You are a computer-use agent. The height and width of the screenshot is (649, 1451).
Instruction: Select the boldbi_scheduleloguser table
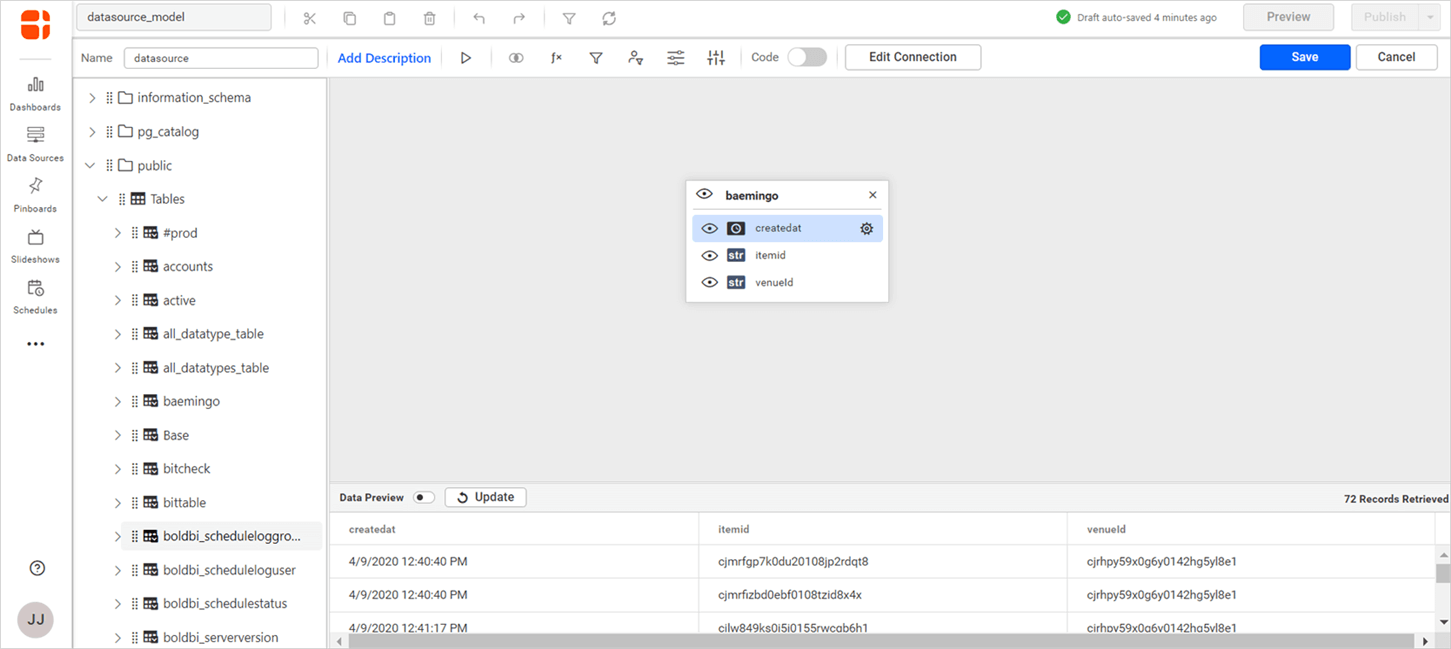click(x=229, y=570)
